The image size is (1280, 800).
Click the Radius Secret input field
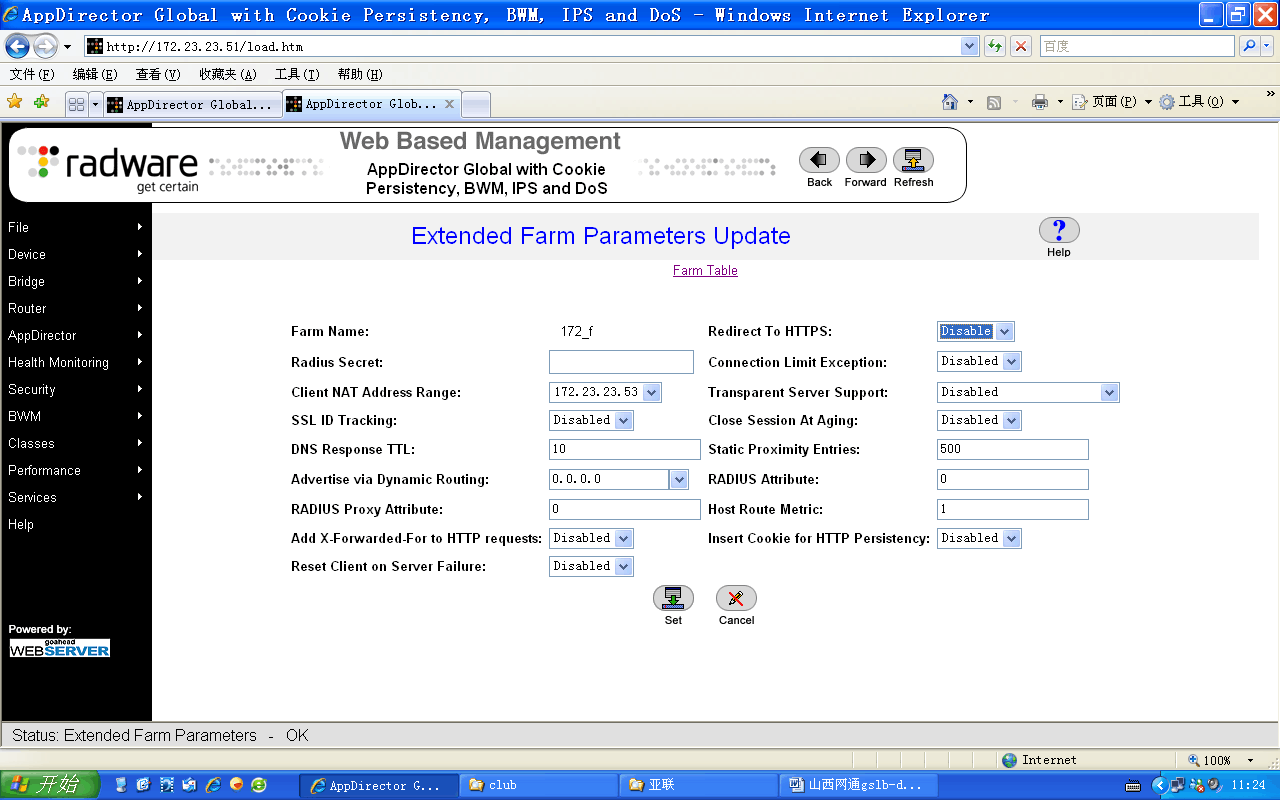621,362
